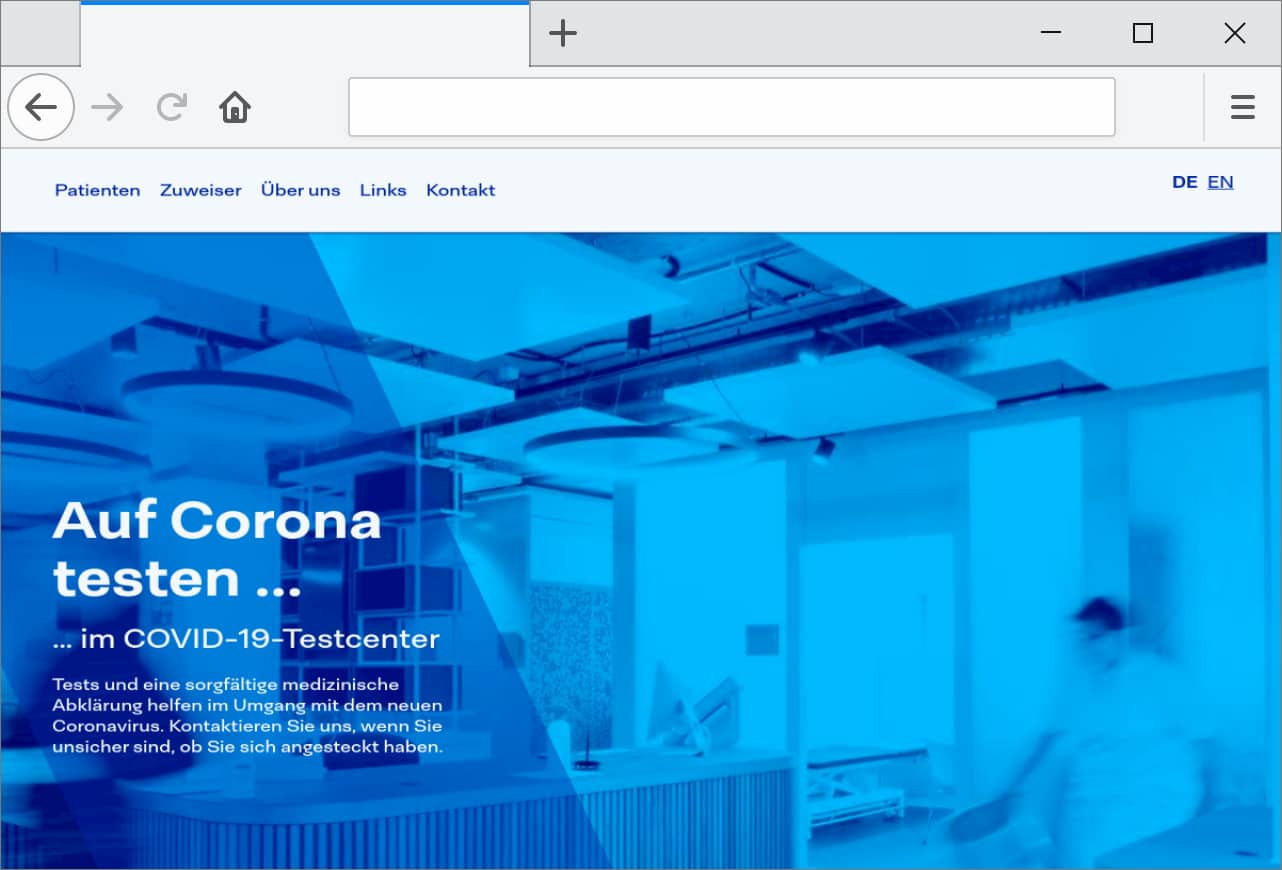Open the Patienten navigation menu item

pyautogui.click(x=98, y=190)
